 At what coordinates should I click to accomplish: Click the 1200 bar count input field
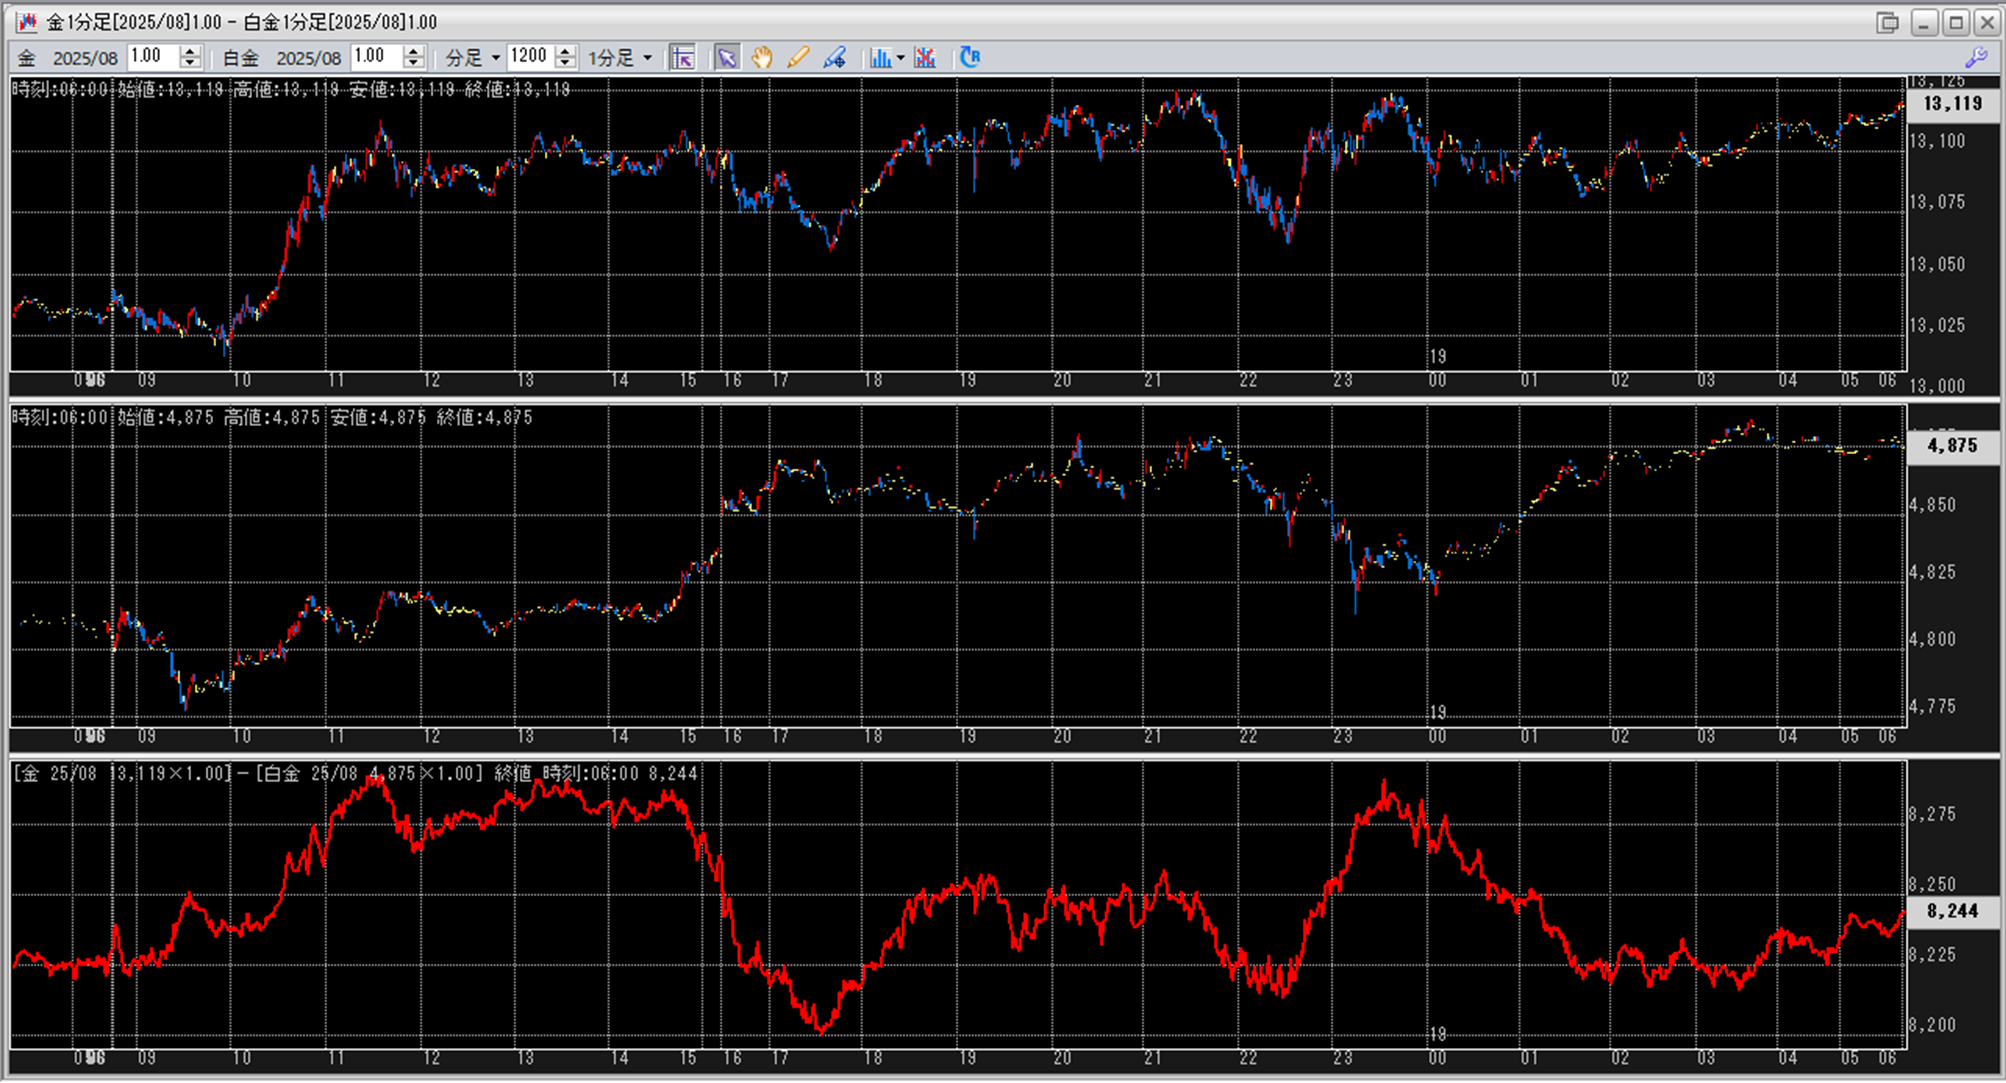529,57
